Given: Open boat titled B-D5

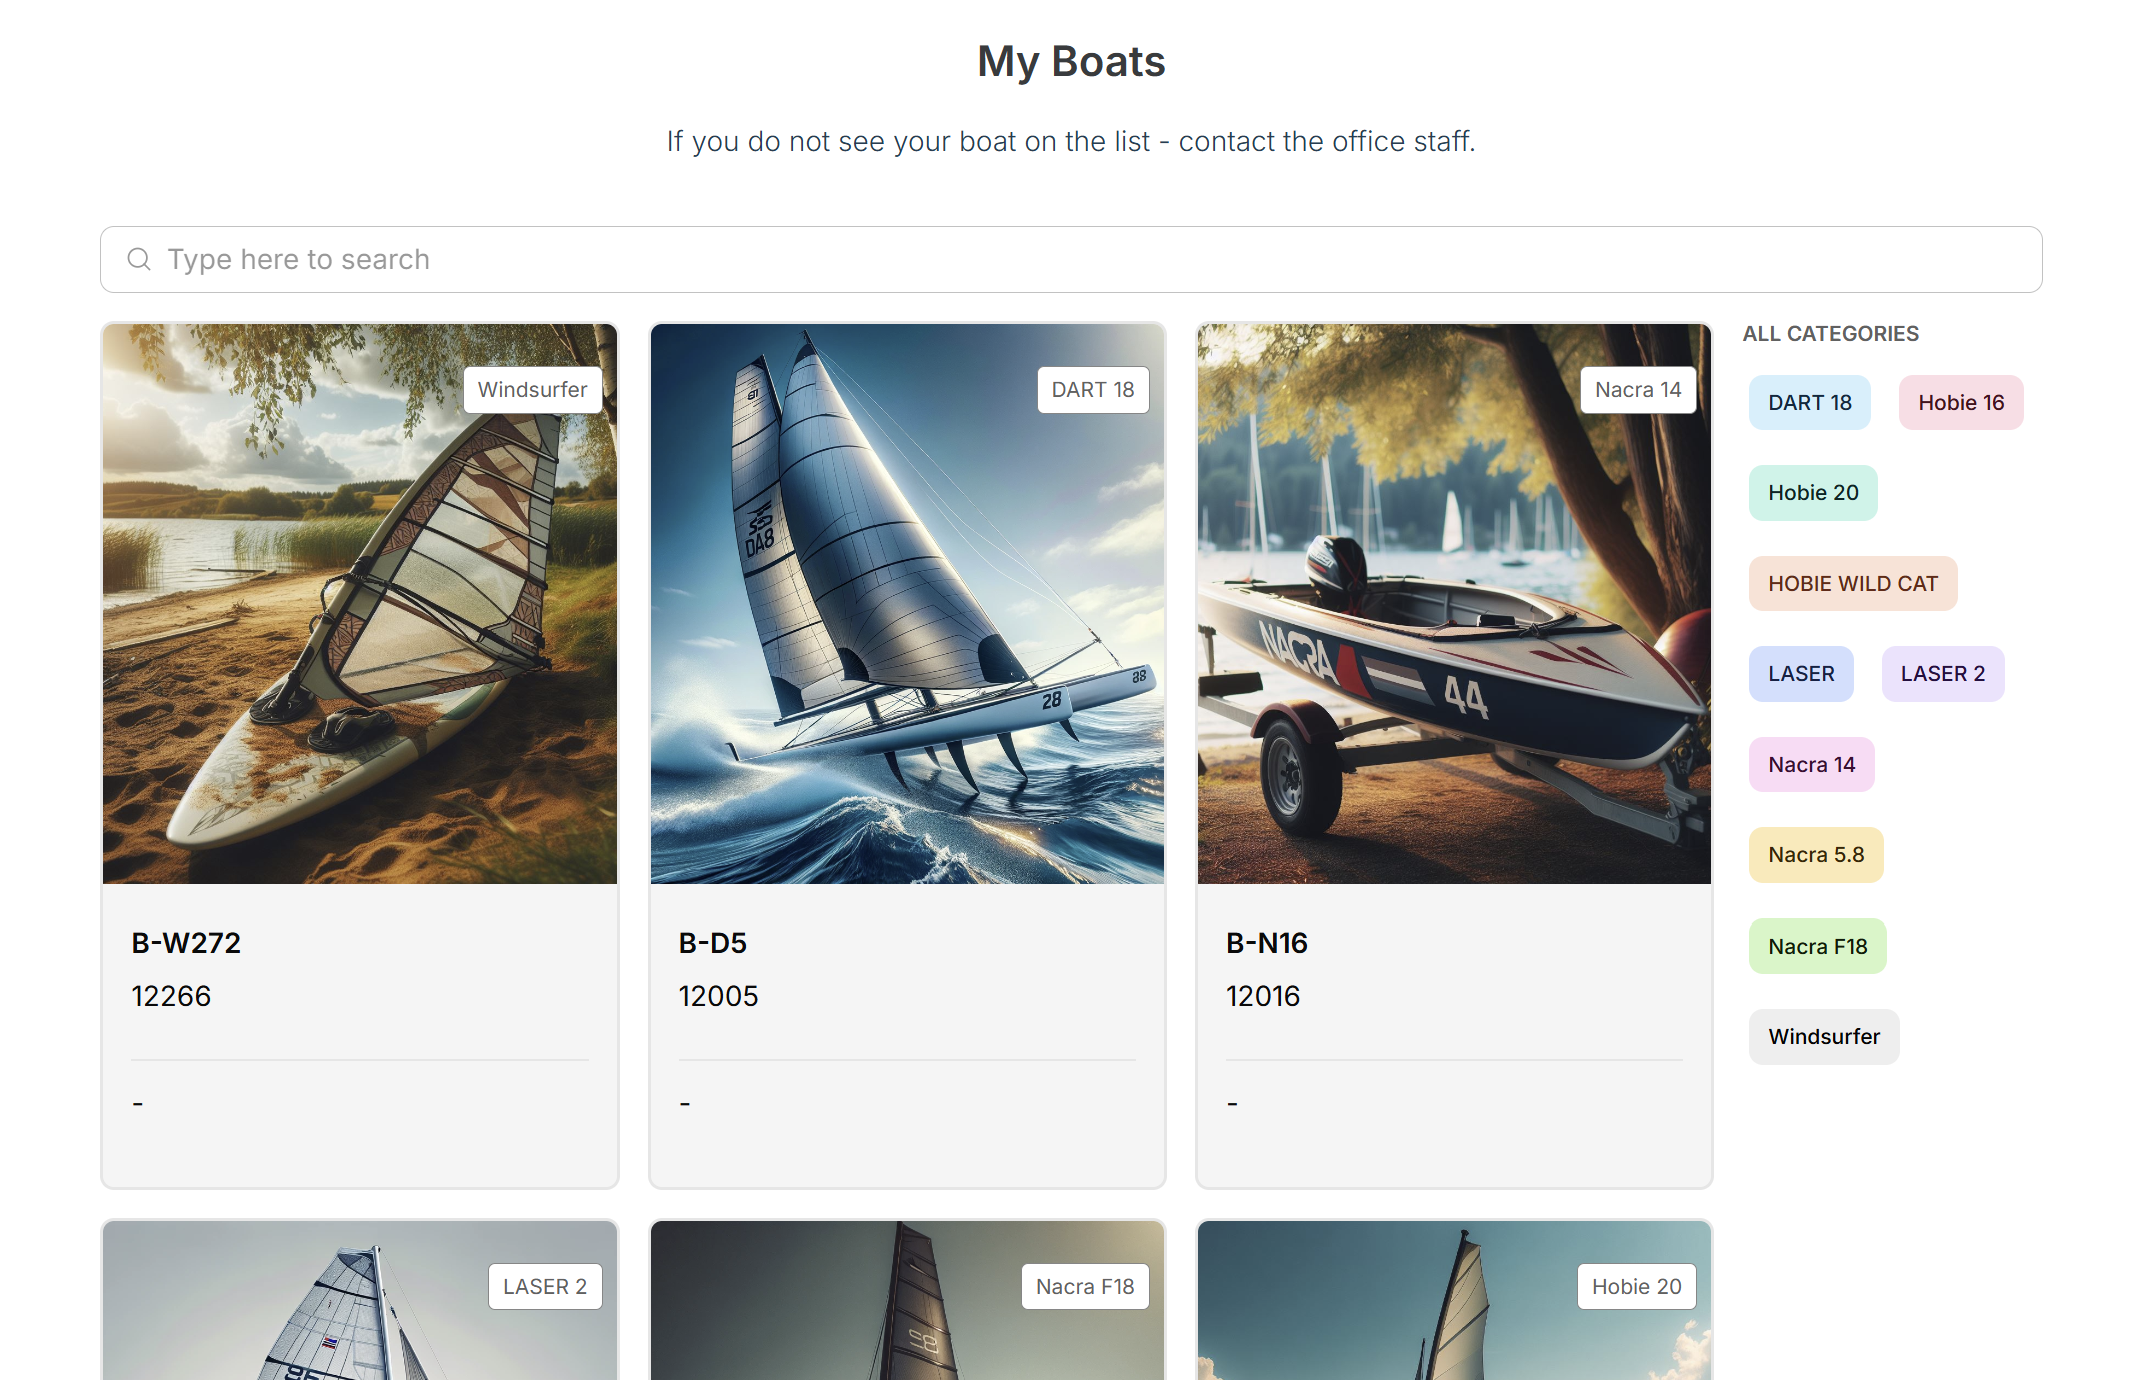Looking at the screenshot, I should (x=712, y=942).
